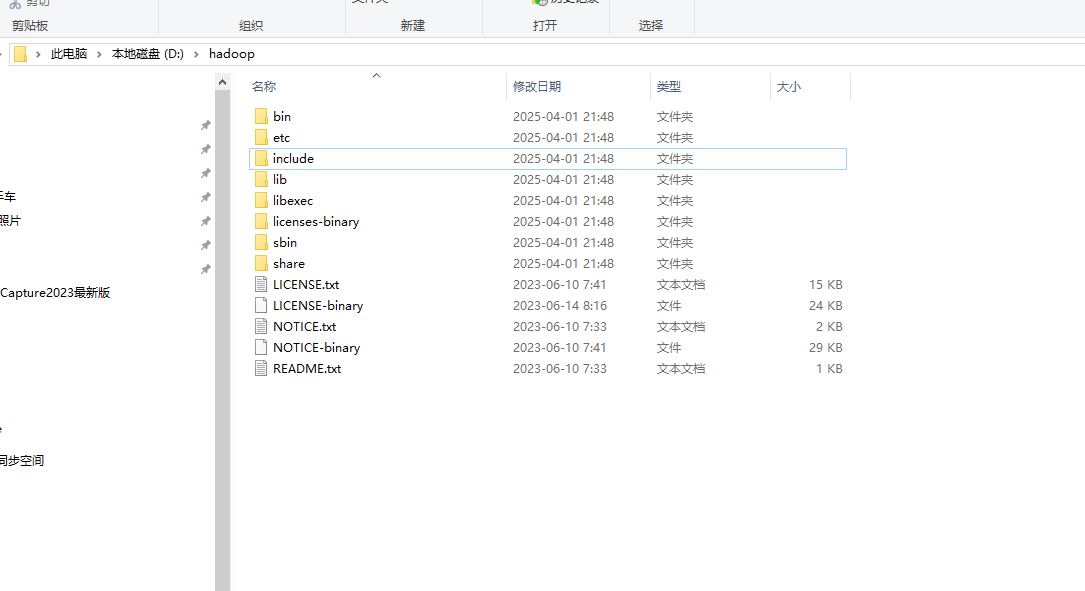
Task: Expand the chevron after 本地磁盘 (D:)
Action: click(196, 54)
